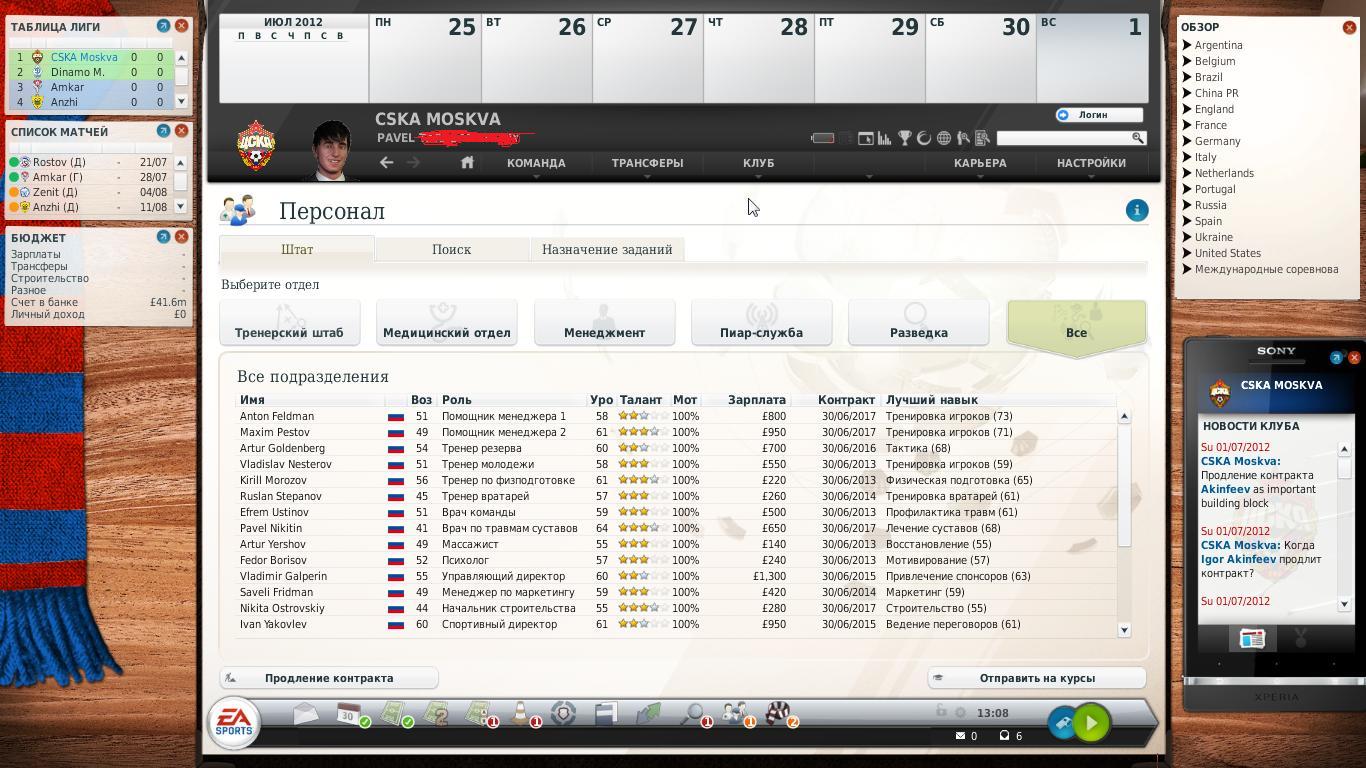Go to the home screen icon

click(x=467, y=163)
